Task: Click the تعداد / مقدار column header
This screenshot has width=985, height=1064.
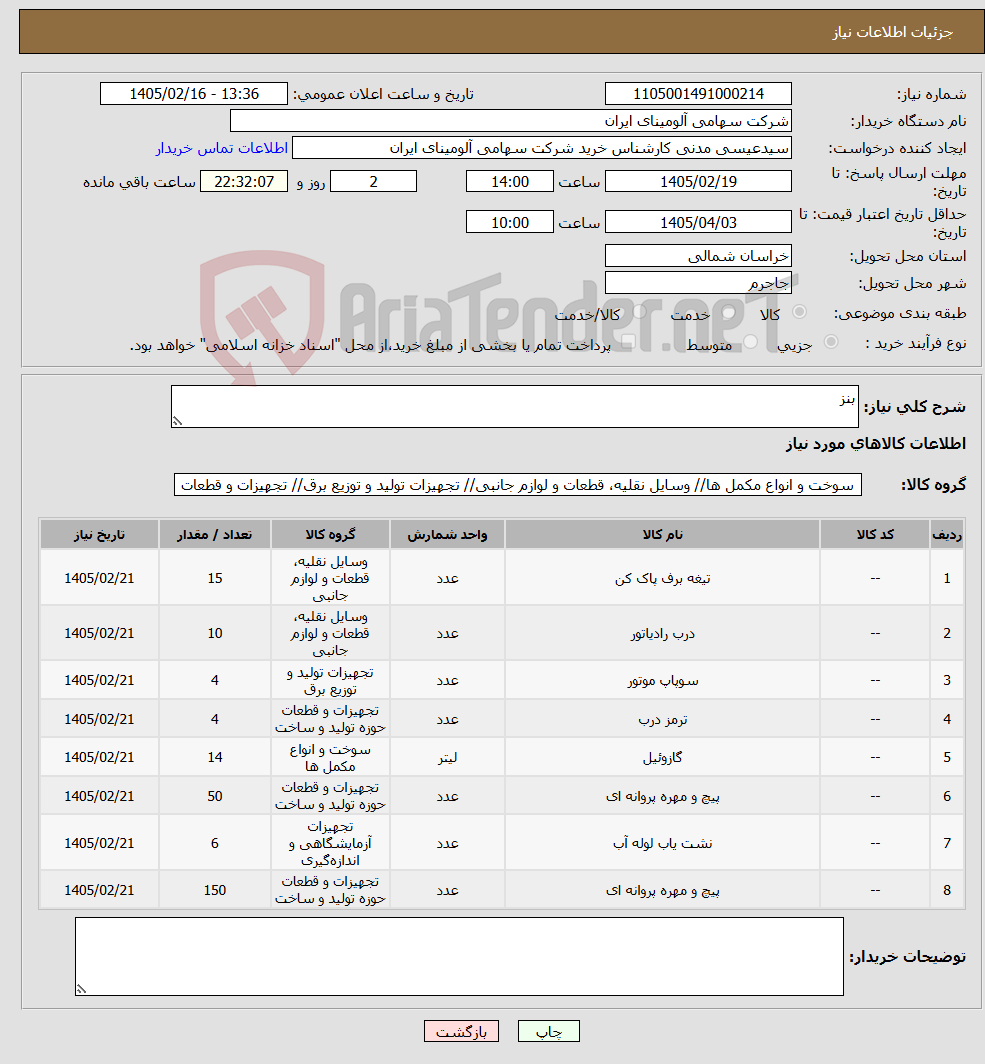Action: pyautogui.click(x=214, y=534)
